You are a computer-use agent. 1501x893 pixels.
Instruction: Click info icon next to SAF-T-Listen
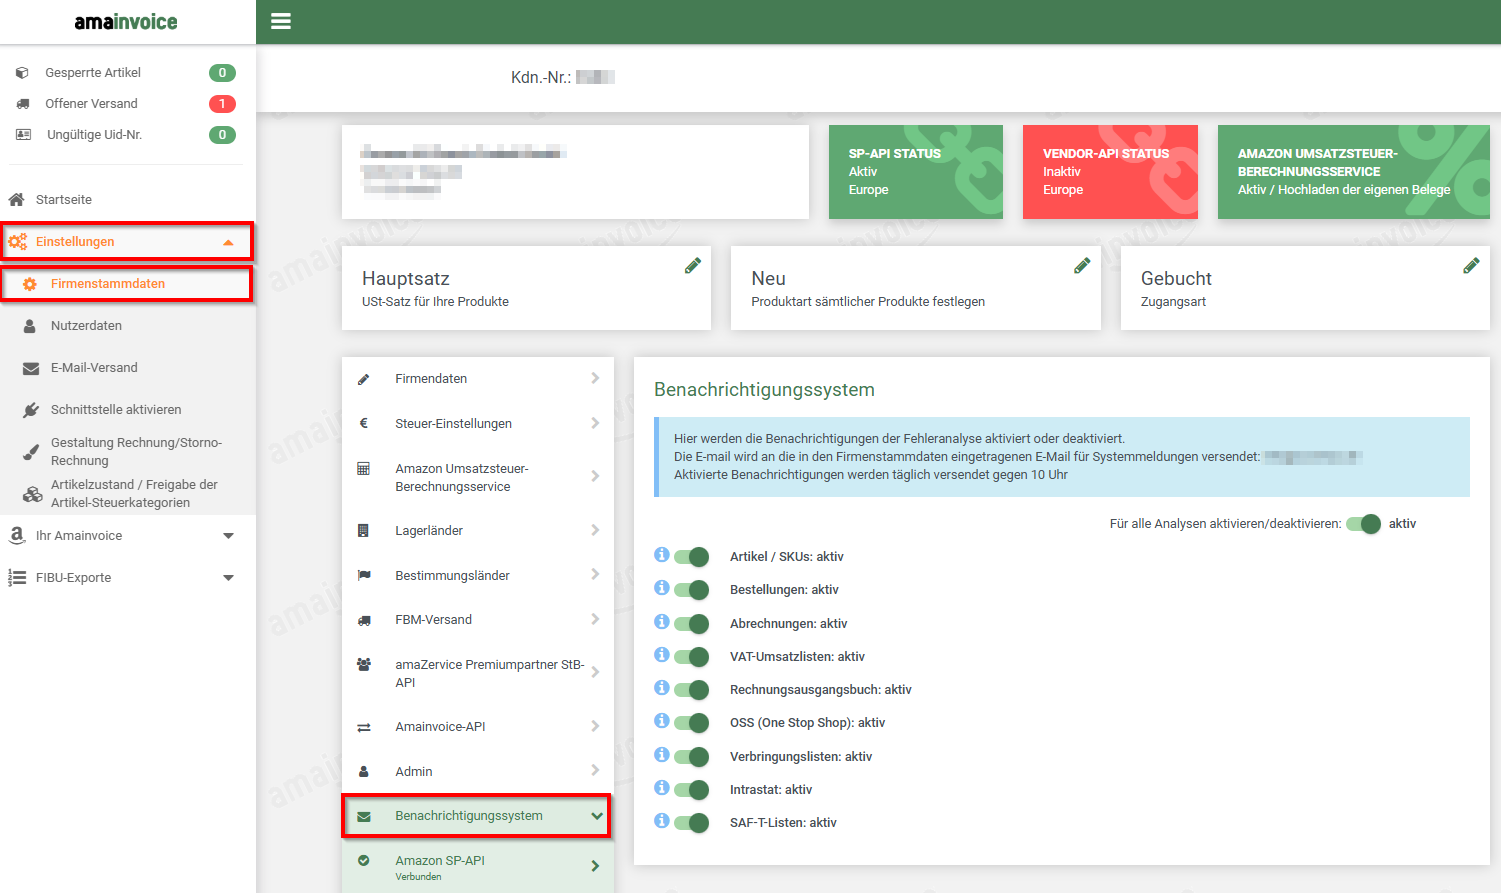pyautogui.click(x=661, y=821)
